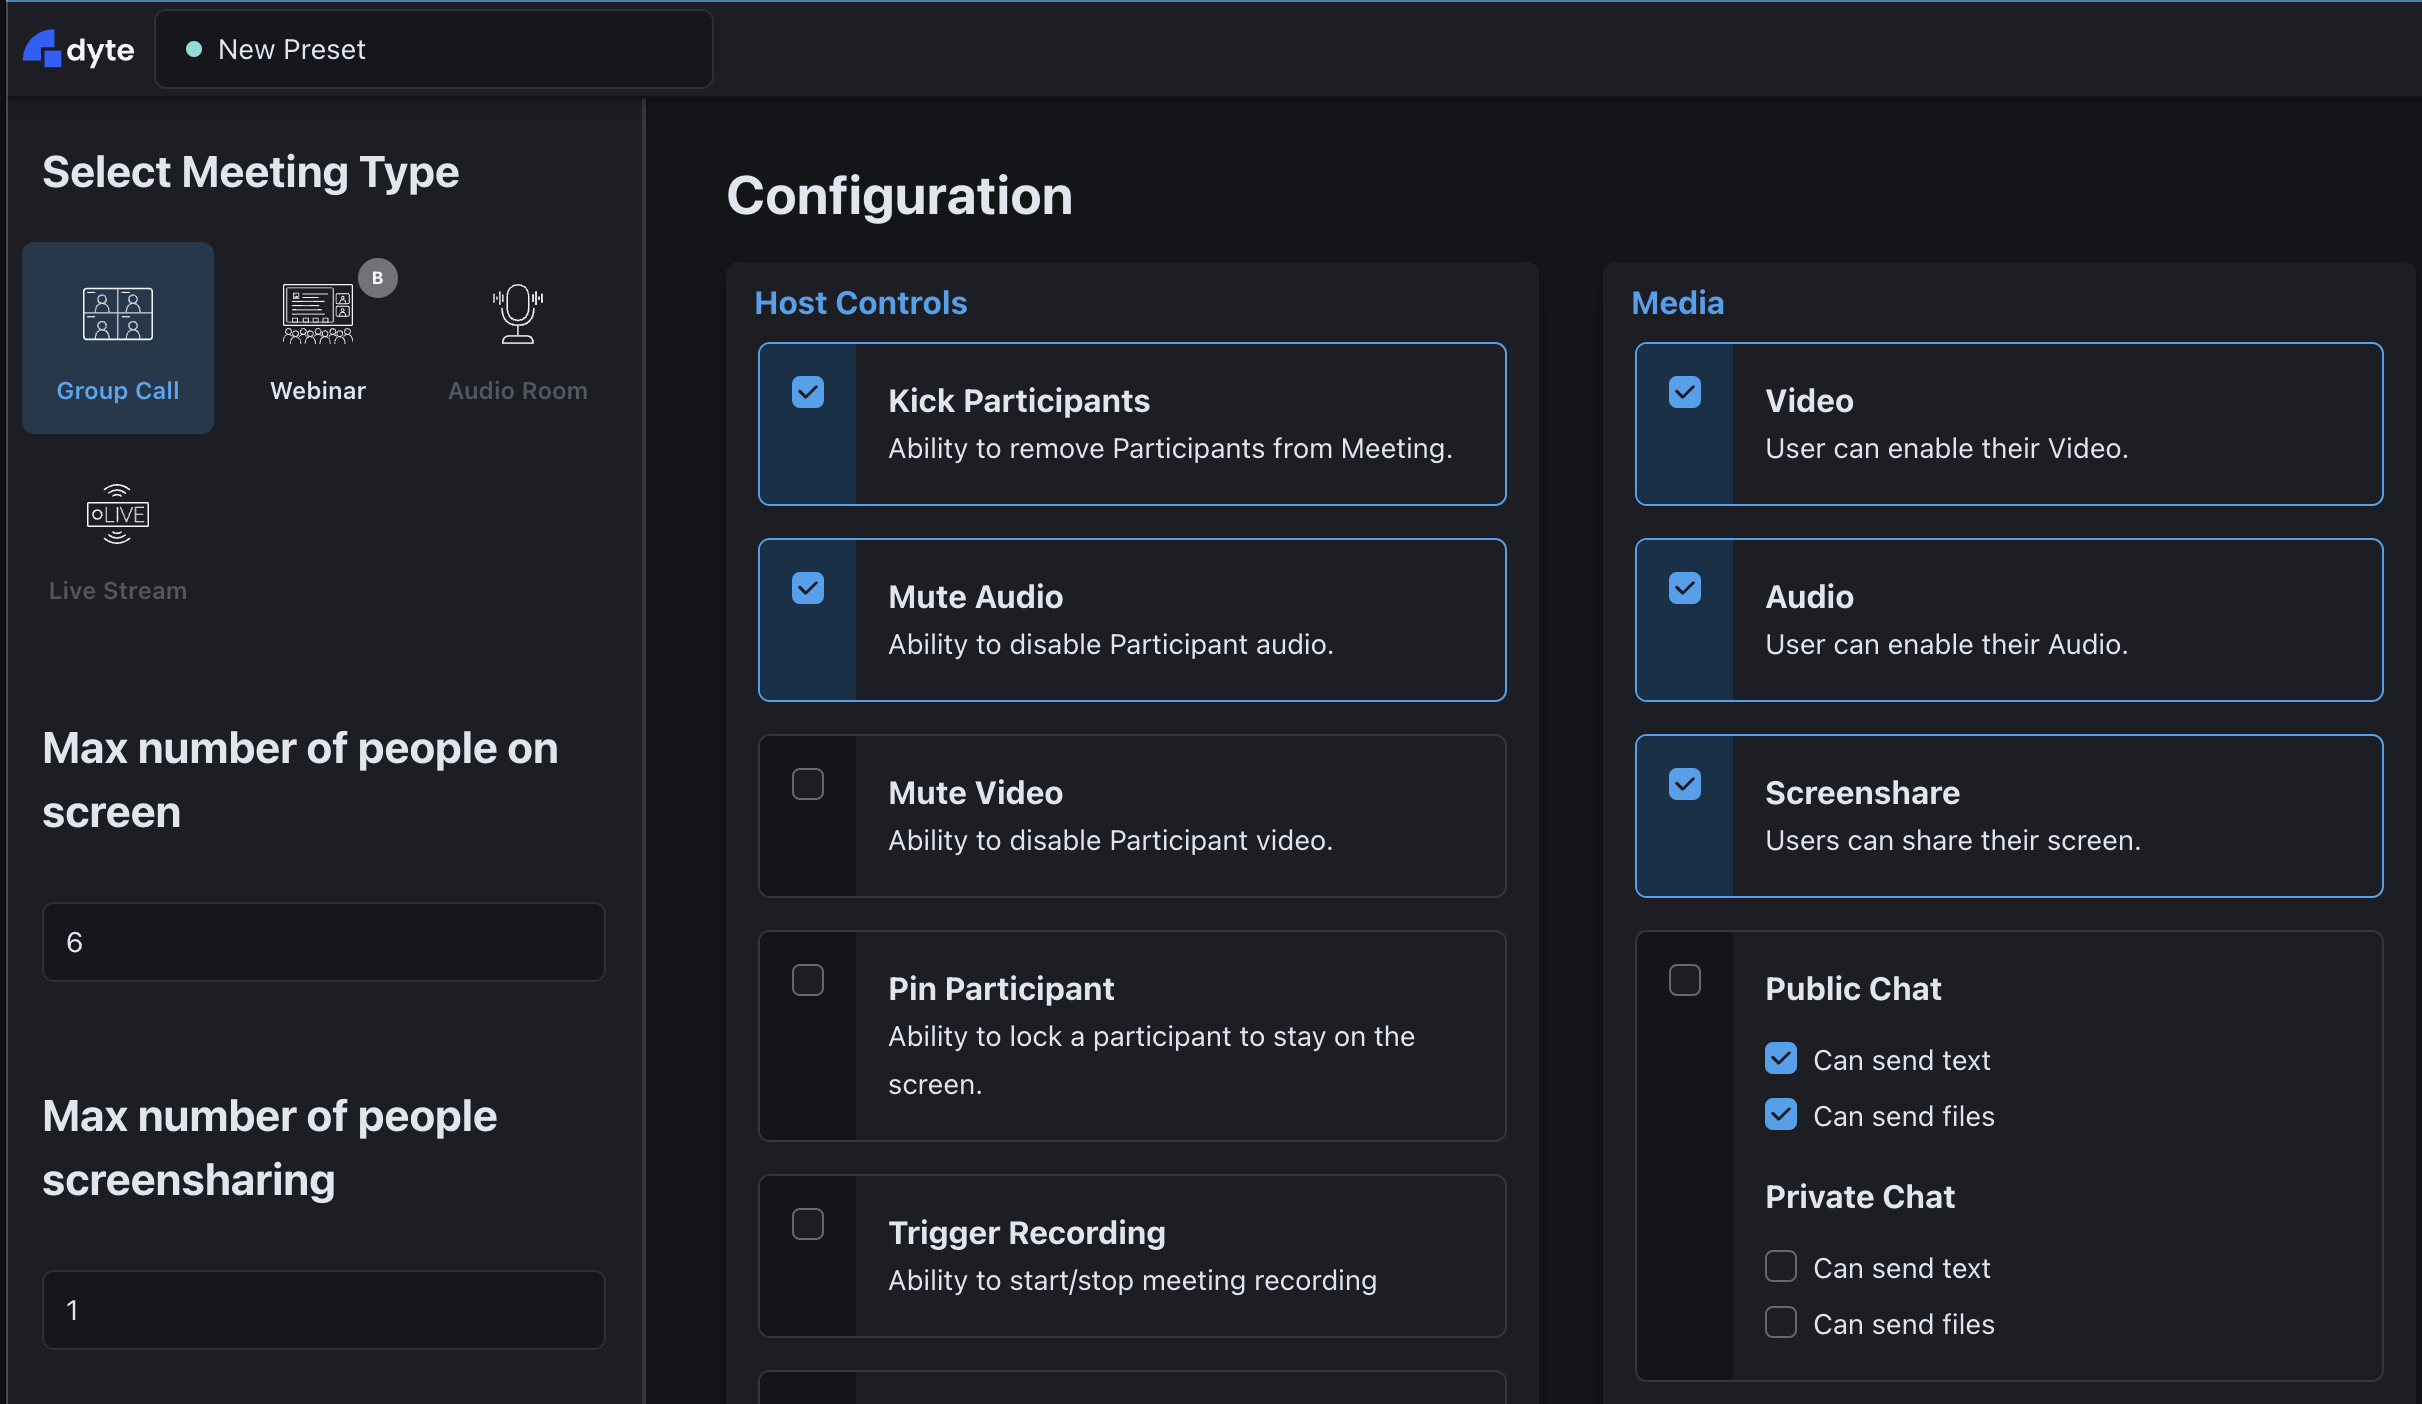Enable Mute Video host control
The width and height of the screenshot is (2422, 1404).
pyautogui.click(x=808, y=784)
